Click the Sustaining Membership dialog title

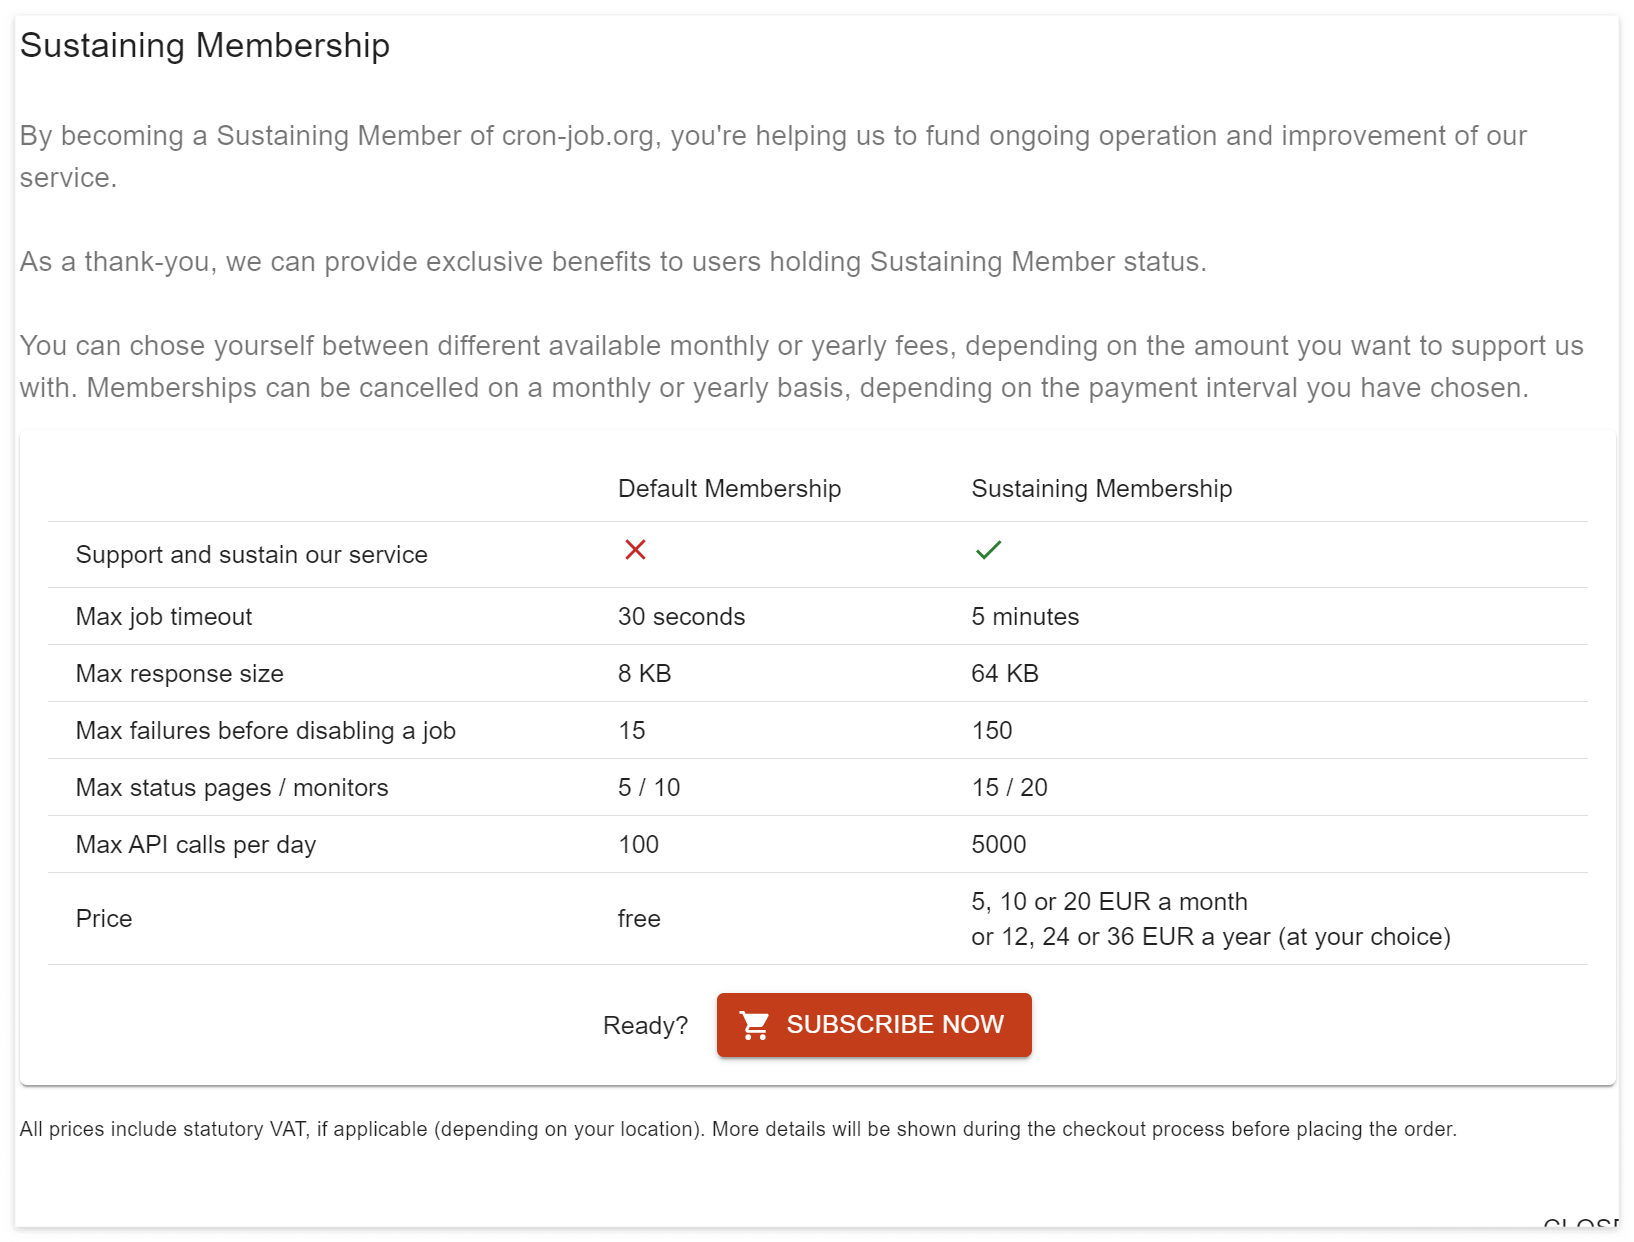(205, 46)
